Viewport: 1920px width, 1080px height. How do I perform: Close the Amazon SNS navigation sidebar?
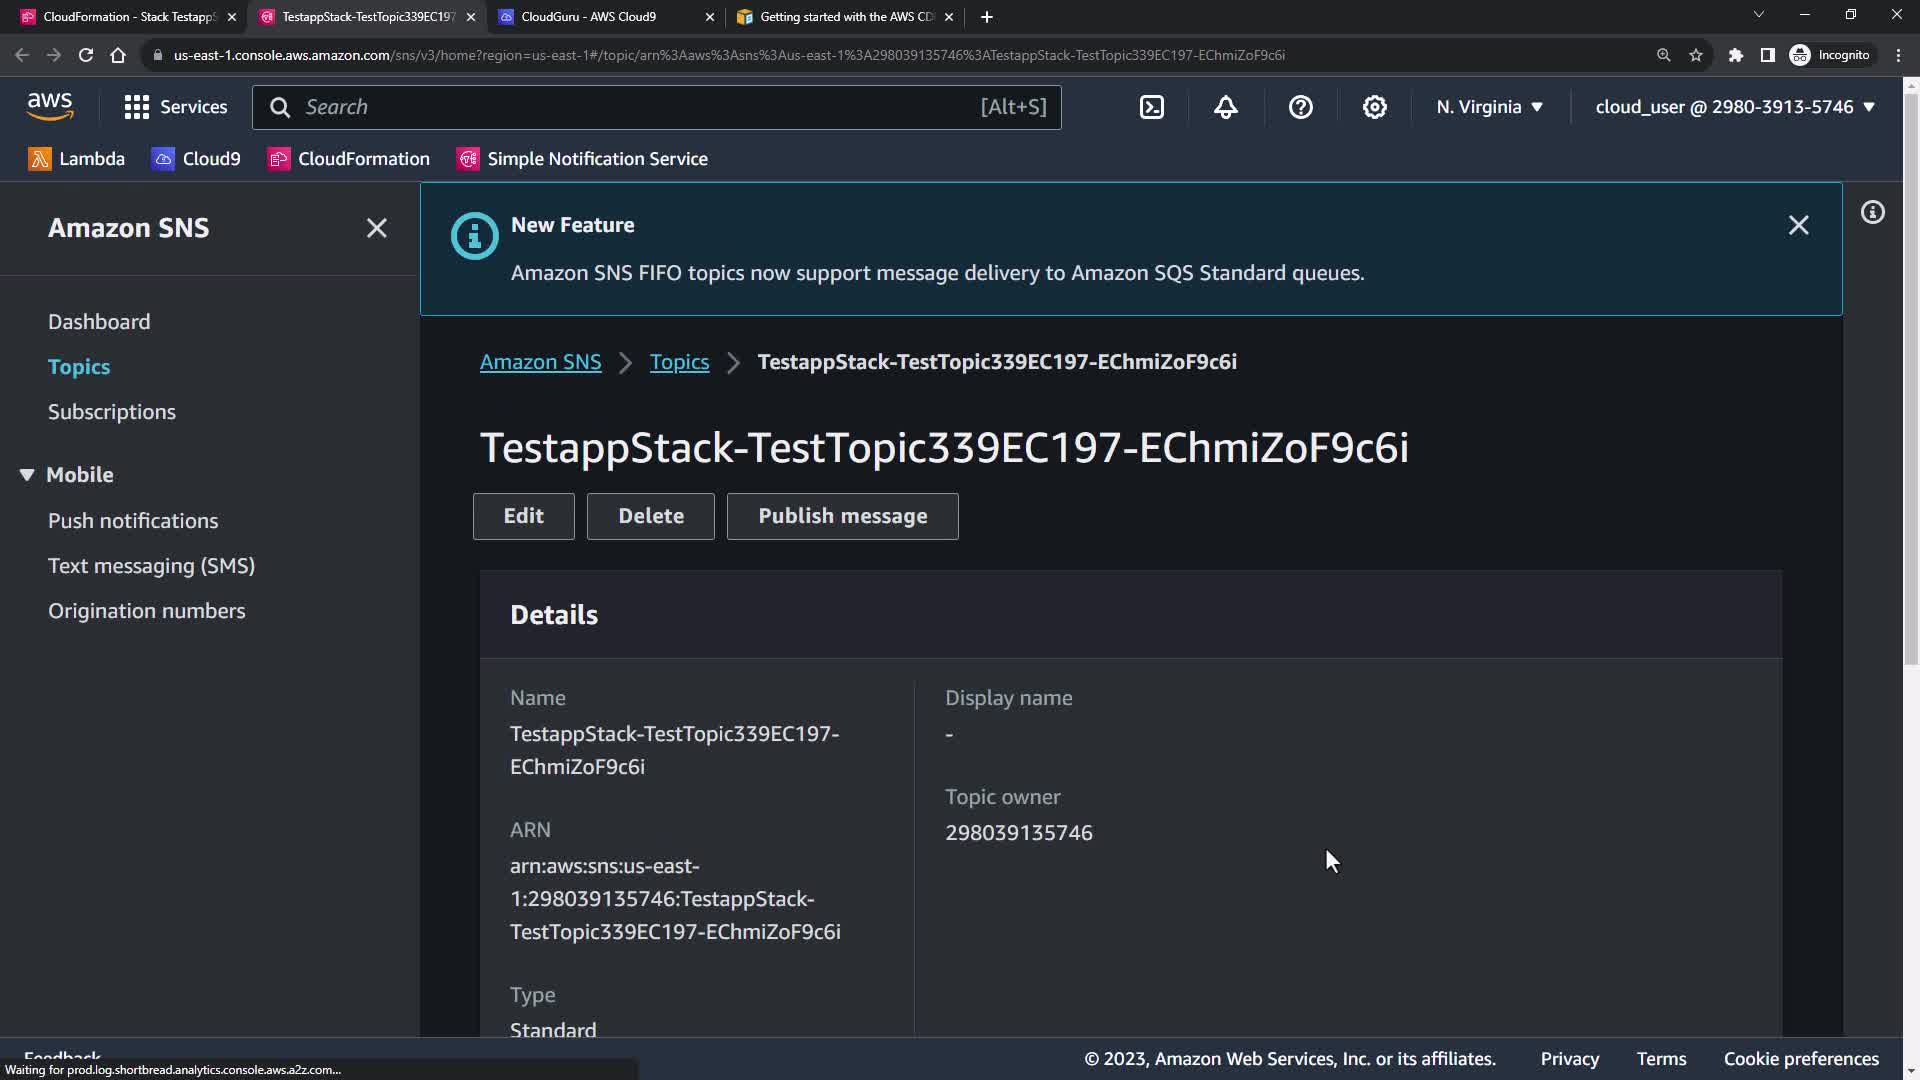[x=376, y=228]
